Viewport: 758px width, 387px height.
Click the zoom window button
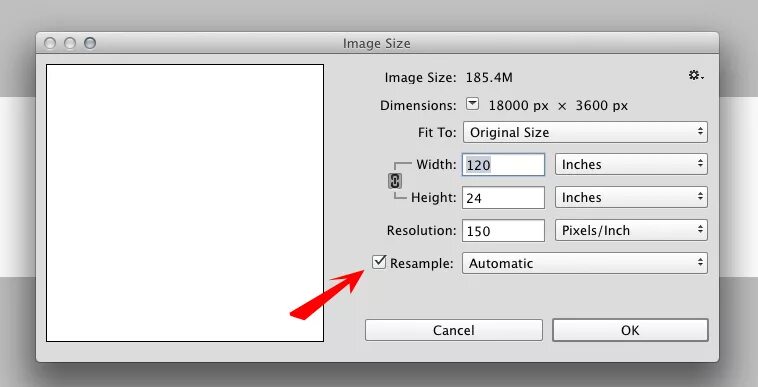[90, 43]
